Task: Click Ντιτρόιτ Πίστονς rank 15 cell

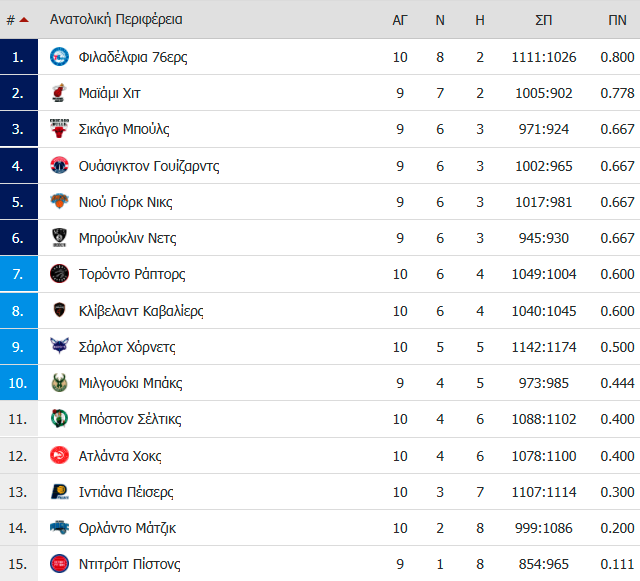Action: pyautogui.click(x=19, y=564)
